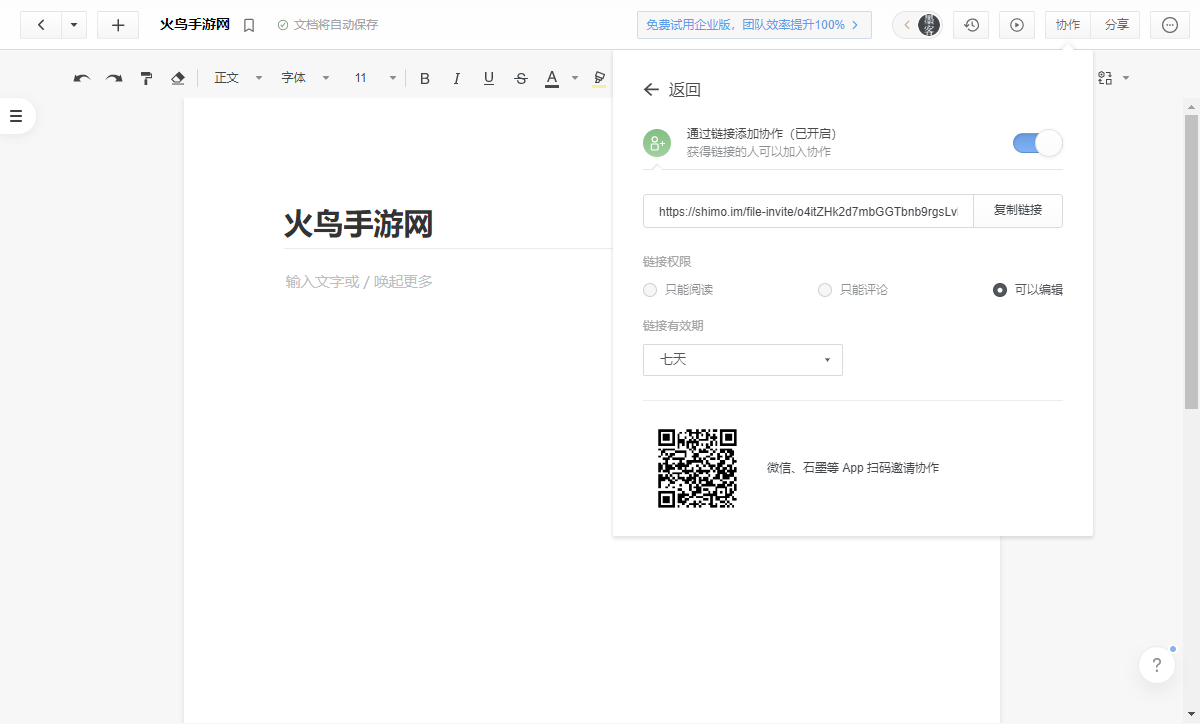The height and width of the screenshot is (724, 1200).
Task: Open the insert component icon in toolbar
Action: [x=1105, y=78]
